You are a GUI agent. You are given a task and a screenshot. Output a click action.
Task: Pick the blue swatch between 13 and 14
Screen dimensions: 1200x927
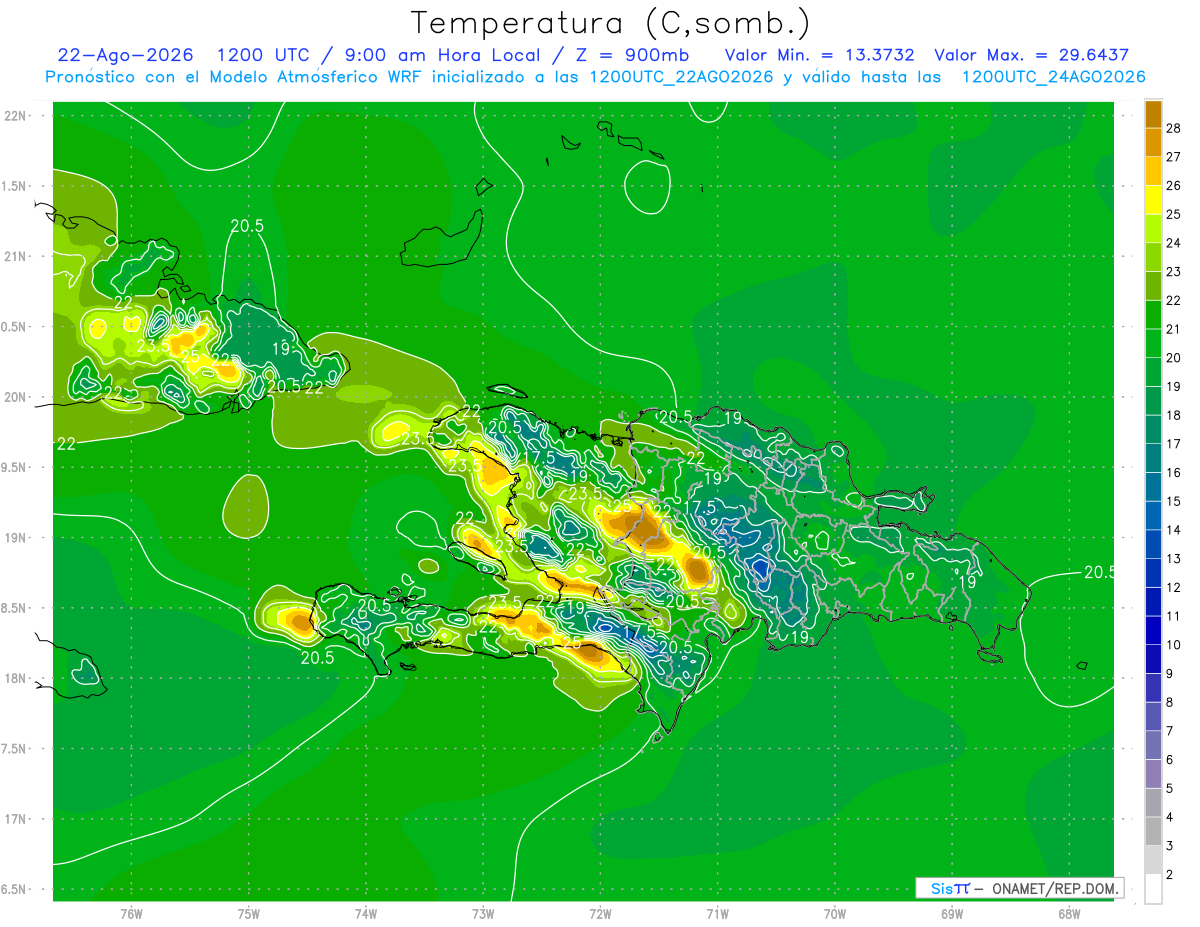pos(1153,545)
